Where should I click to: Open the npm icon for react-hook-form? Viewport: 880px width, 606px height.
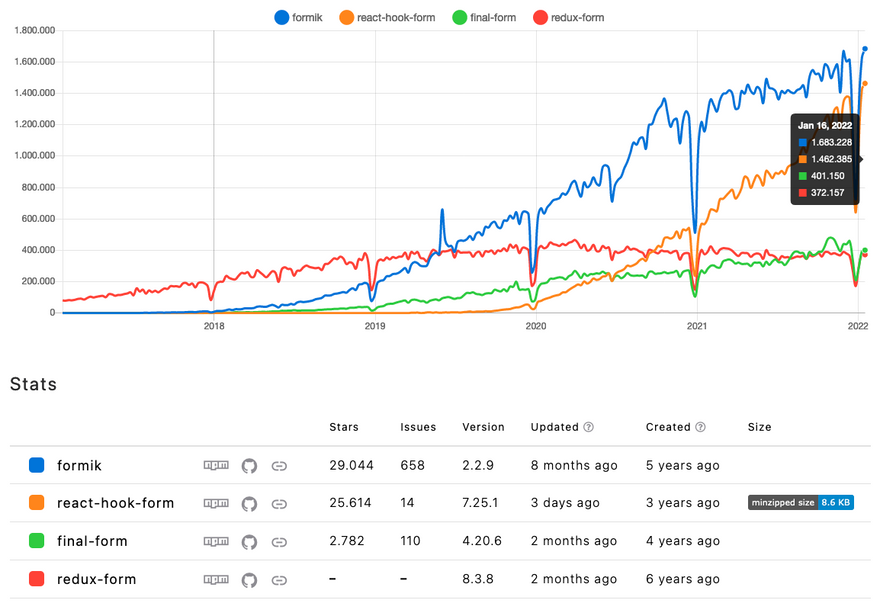[x=216, y=503]
